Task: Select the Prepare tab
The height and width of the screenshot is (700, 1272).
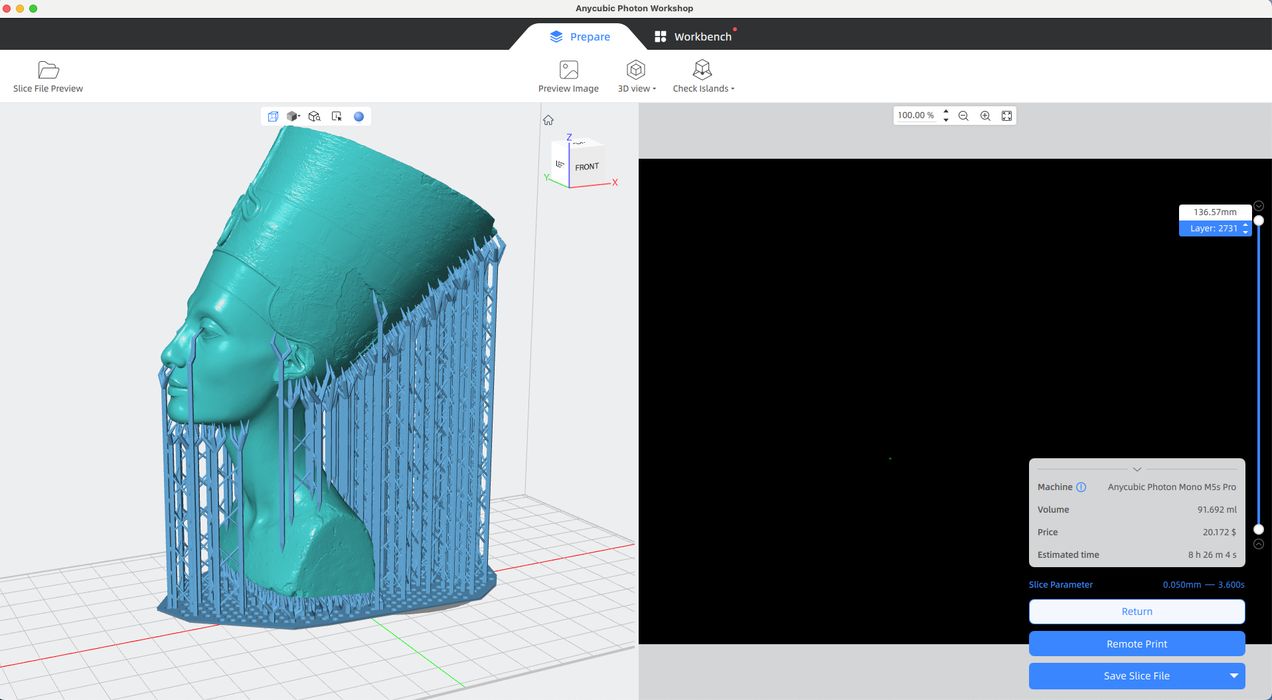Action: (580, 37)
